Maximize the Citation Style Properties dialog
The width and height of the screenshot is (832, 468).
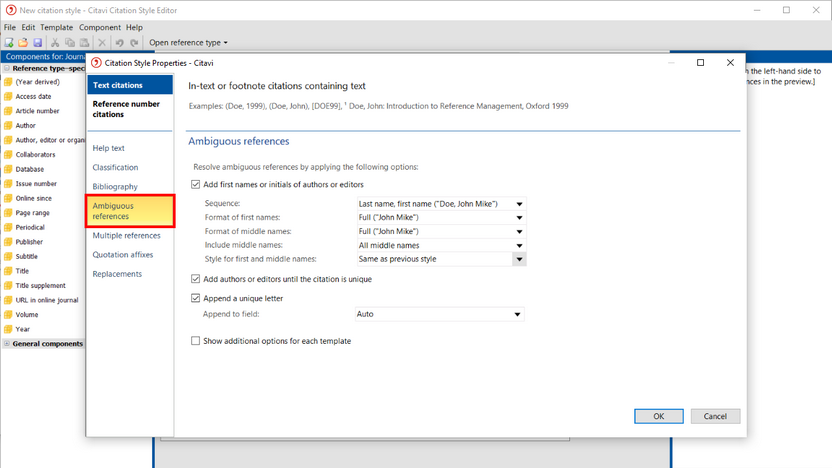click(700, 63)
